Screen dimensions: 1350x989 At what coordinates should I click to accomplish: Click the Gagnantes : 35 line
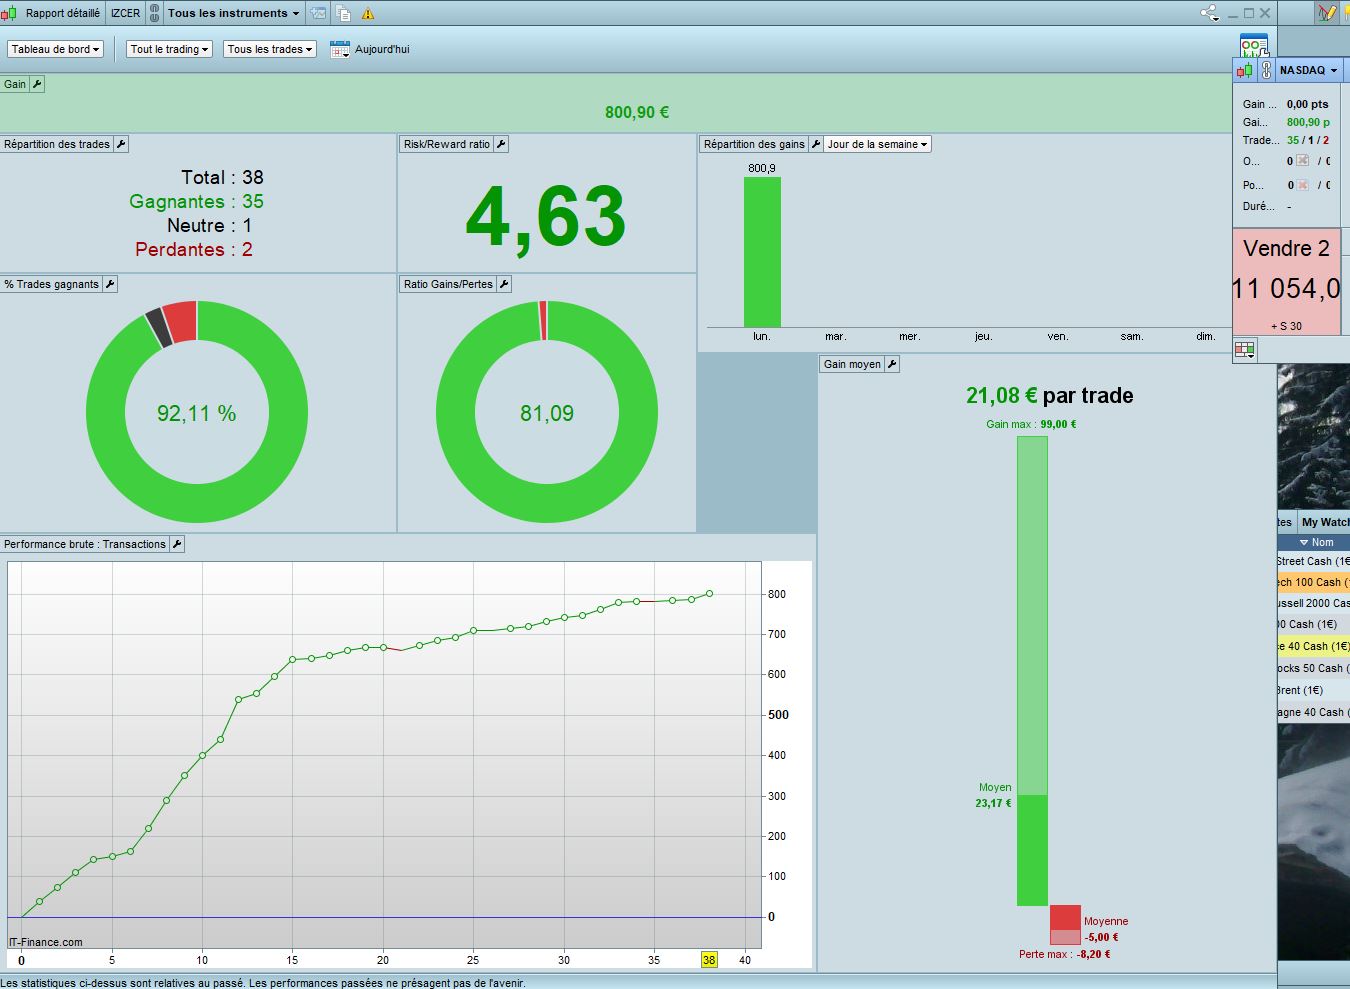click(x=196, y=201)
